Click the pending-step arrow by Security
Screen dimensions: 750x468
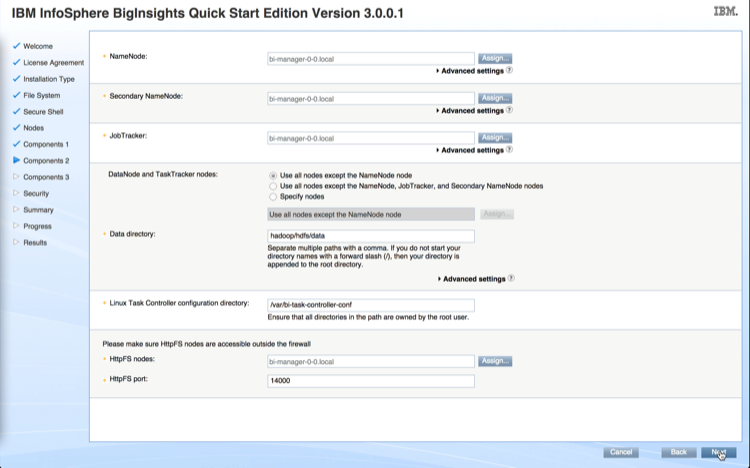(16, 193)
